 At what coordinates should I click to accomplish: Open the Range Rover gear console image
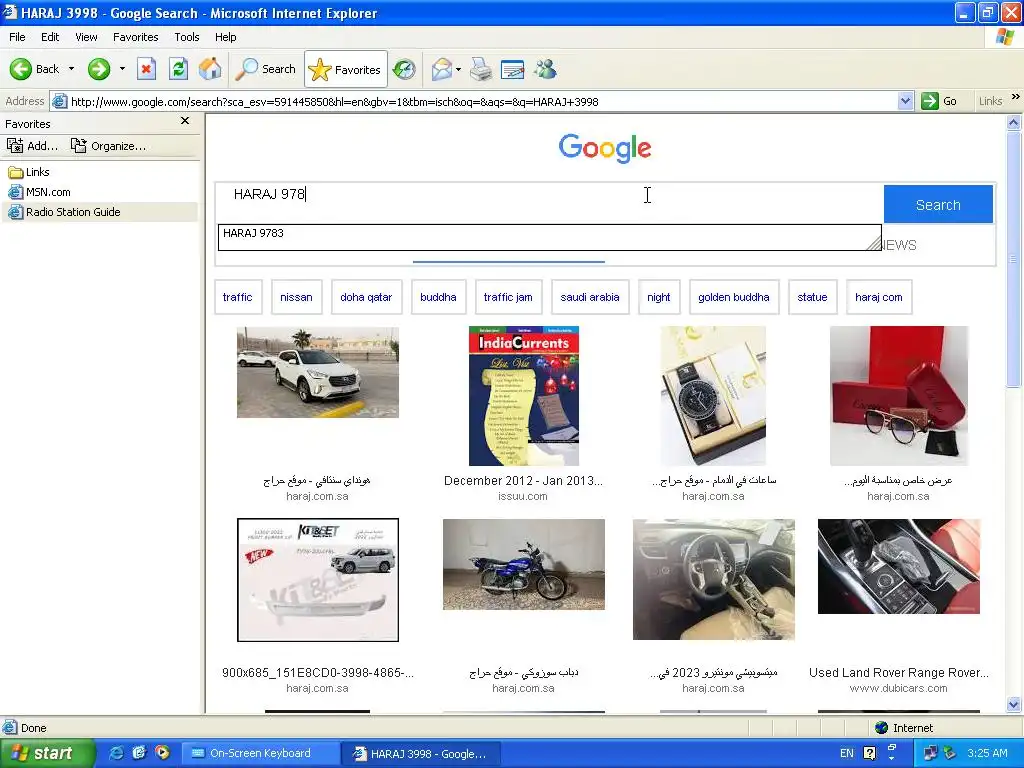(899, 566)
